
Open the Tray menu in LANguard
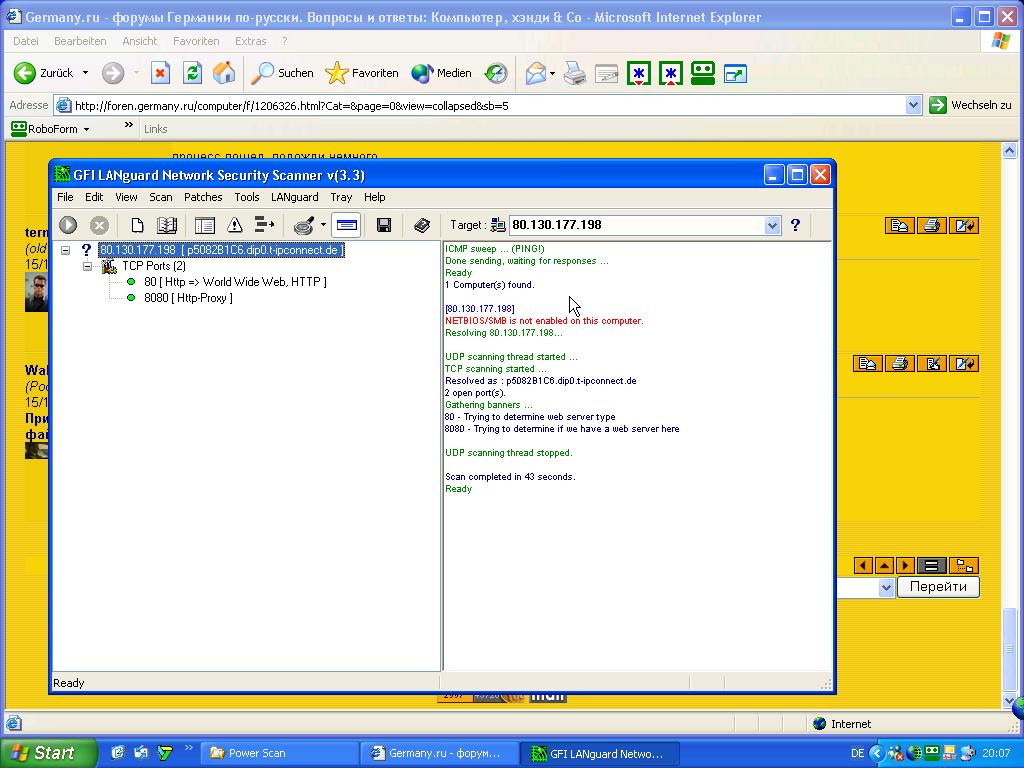[341, 197]
